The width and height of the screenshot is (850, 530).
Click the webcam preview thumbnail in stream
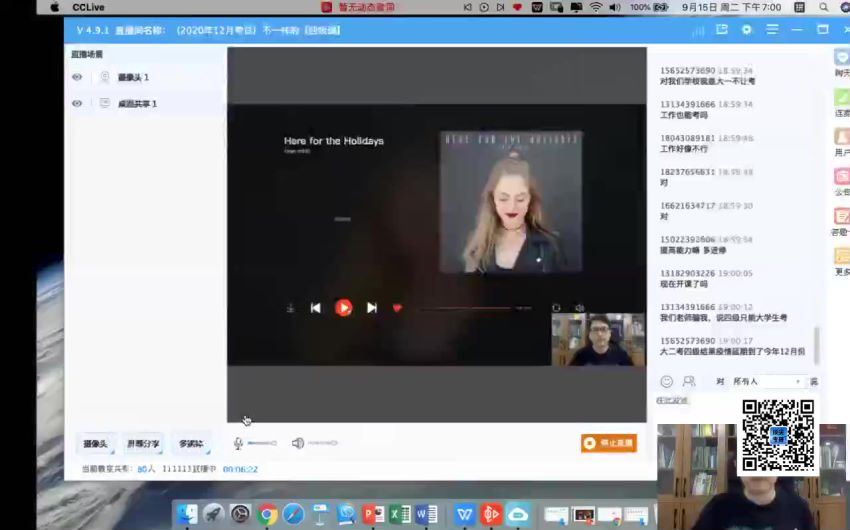point(598,339)
